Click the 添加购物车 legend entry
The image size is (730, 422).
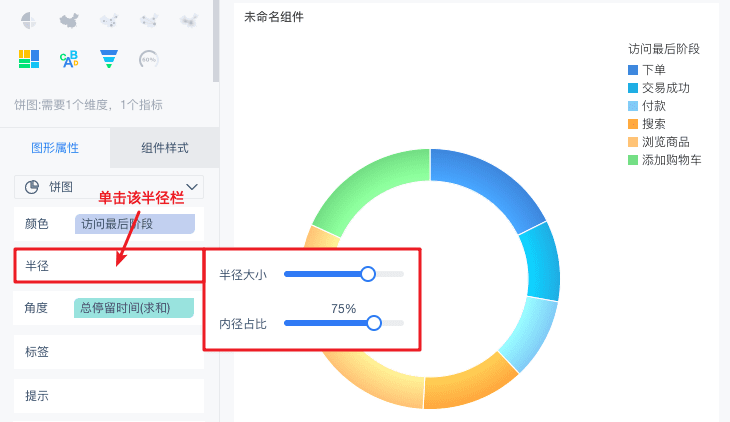click(665, 160)
